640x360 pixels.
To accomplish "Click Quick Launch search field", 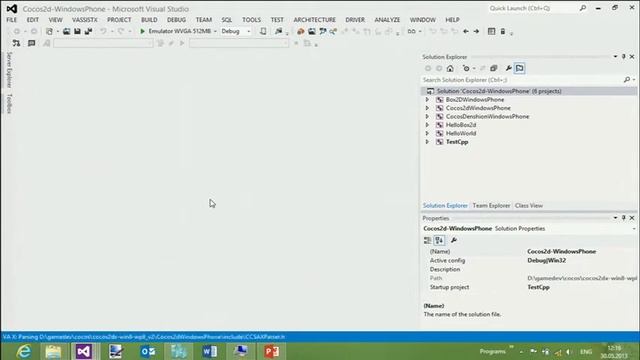I will 533,8.
